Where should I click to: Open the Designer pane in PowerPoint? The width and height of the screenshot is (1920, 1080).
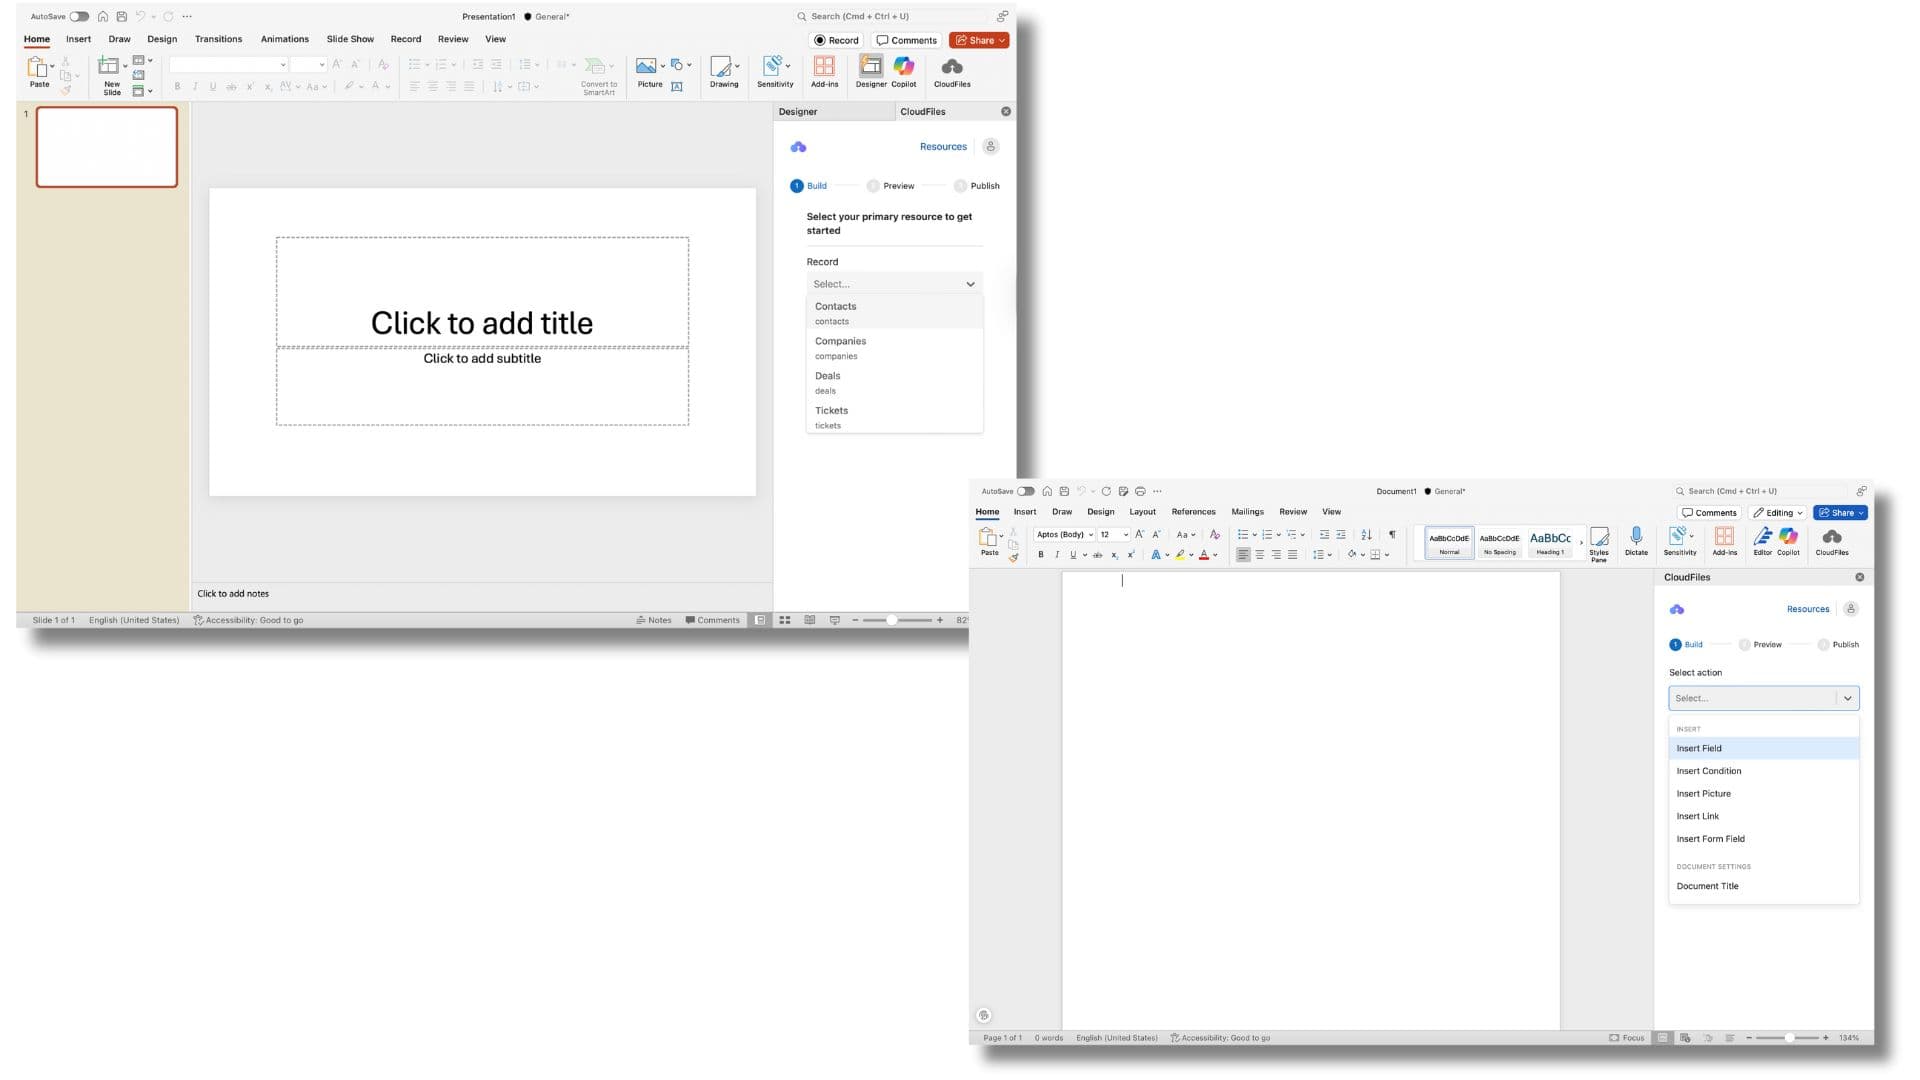870,70
